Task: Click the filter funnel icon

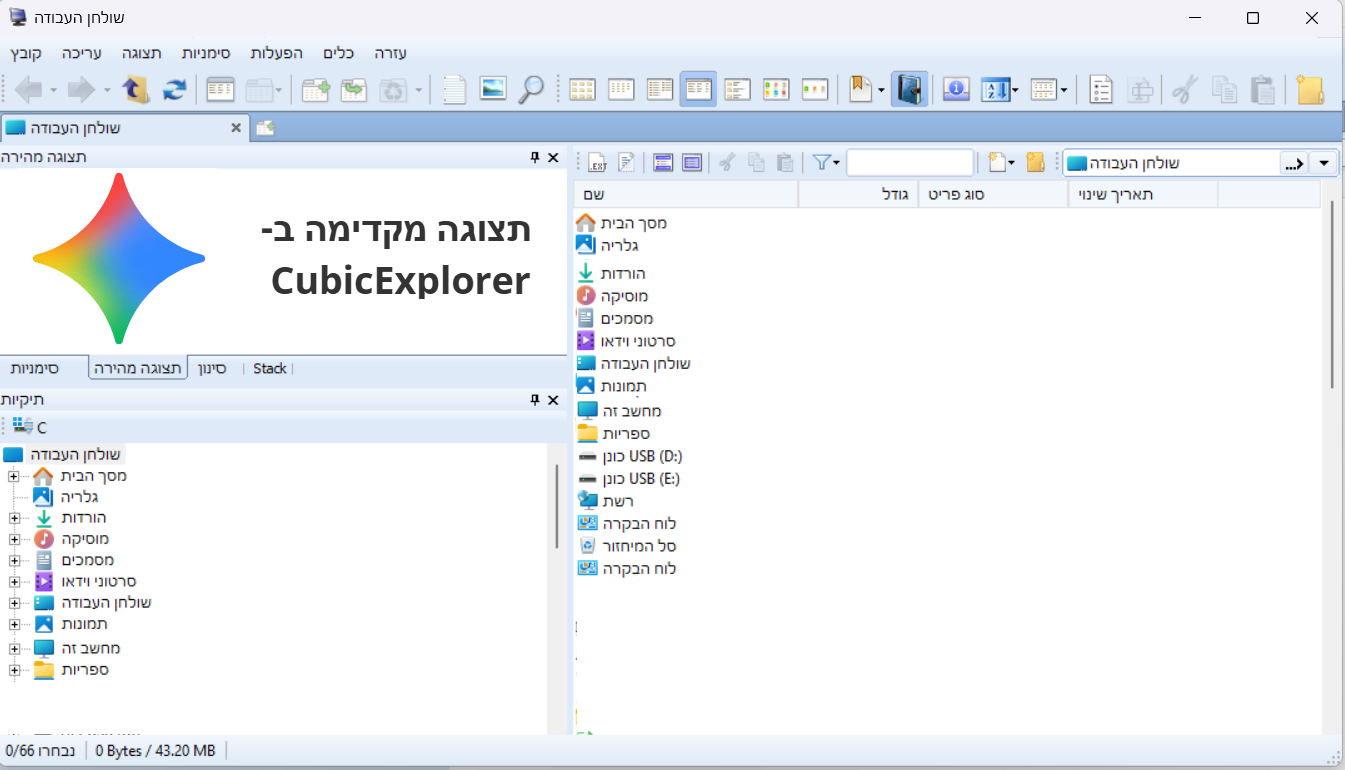Action: [x=822, y=162]
